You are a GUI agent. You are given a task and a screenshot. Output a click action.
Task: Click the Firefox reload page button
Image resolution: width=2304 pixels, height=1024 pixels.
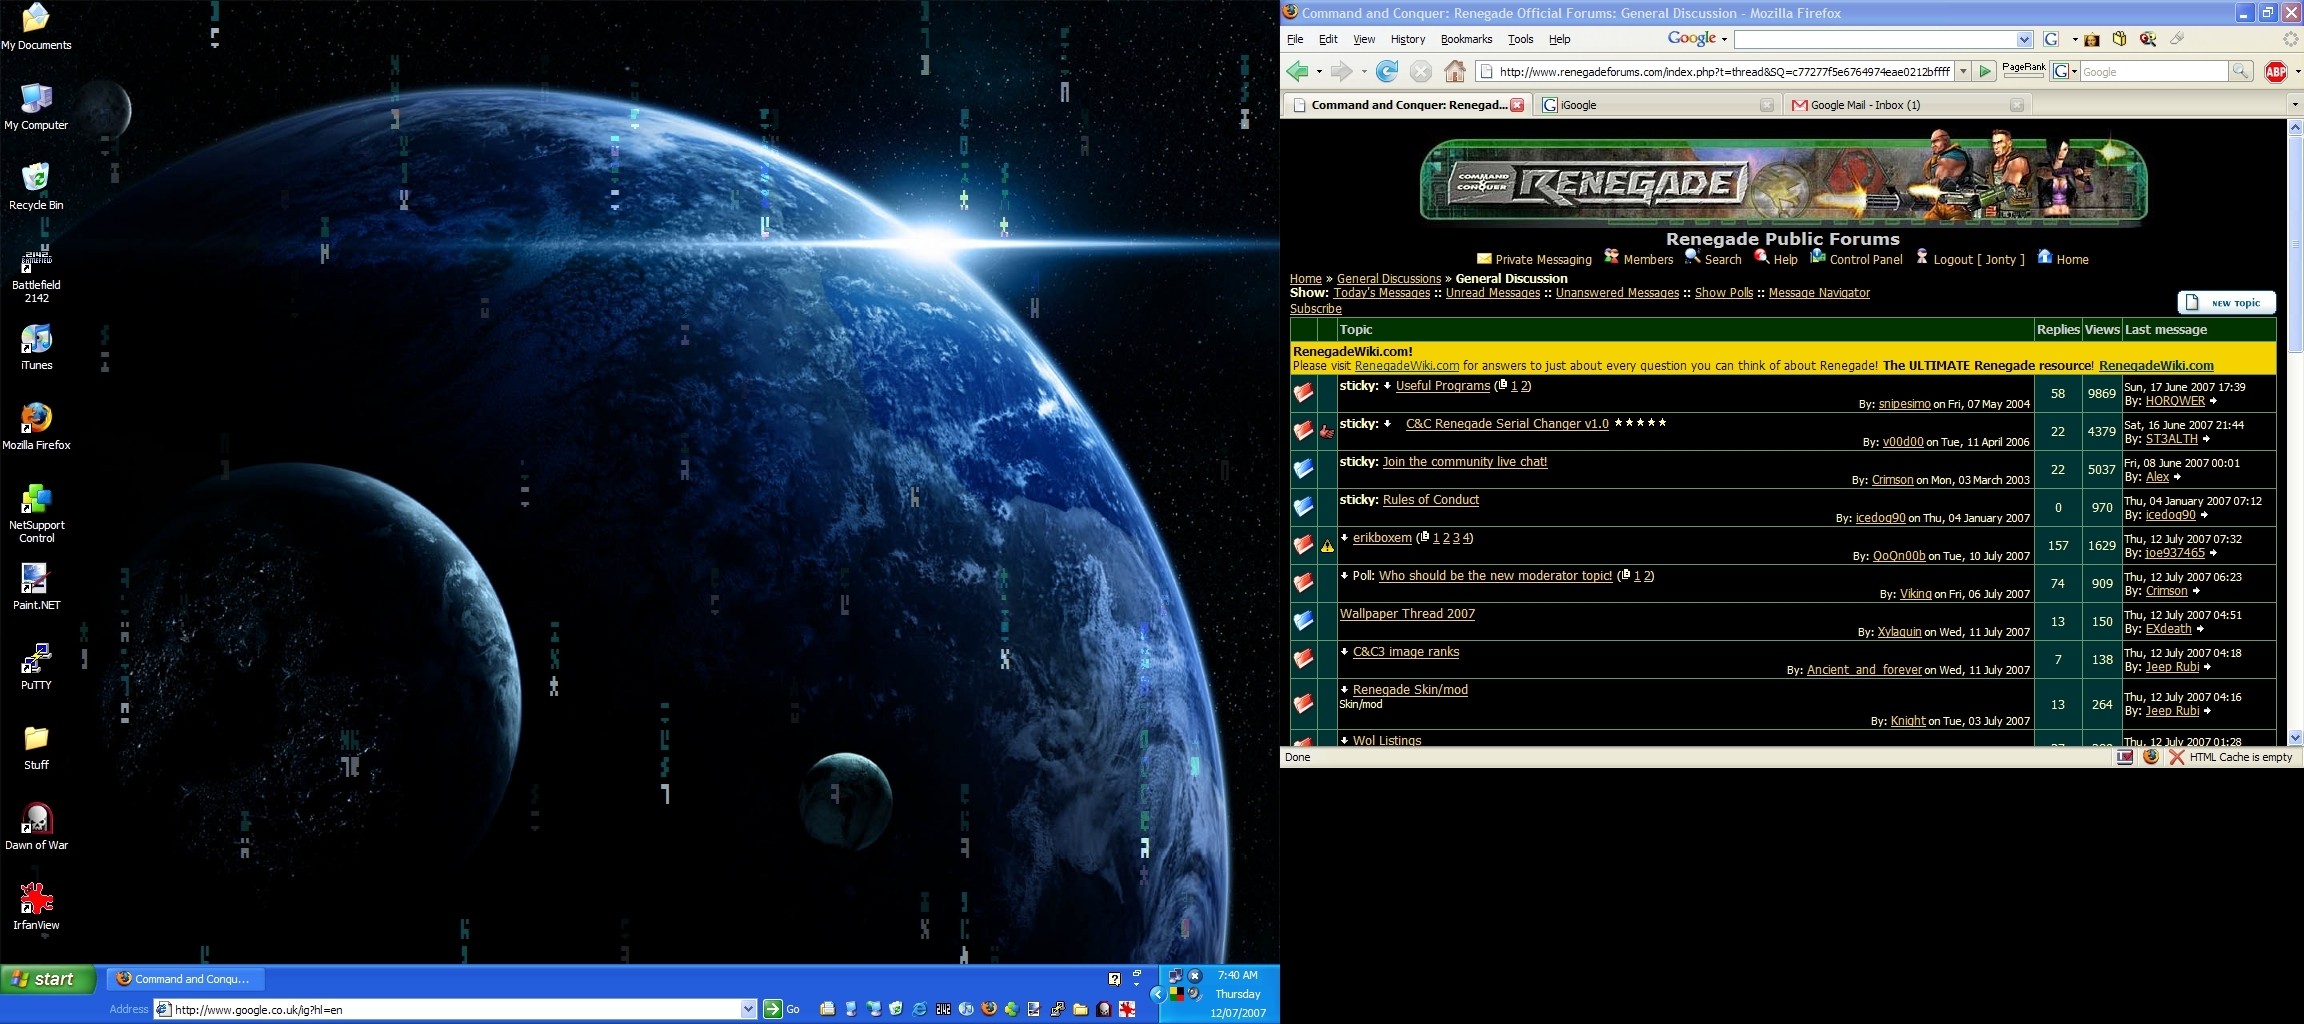[x=1386, y=71]
